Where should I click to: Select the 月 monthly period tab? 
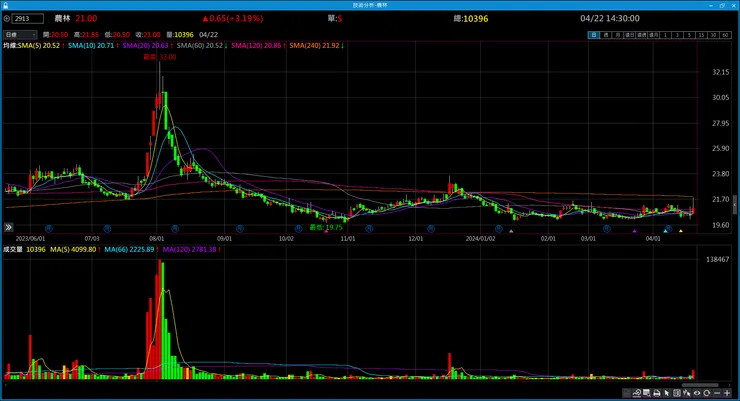pos(618,35)
